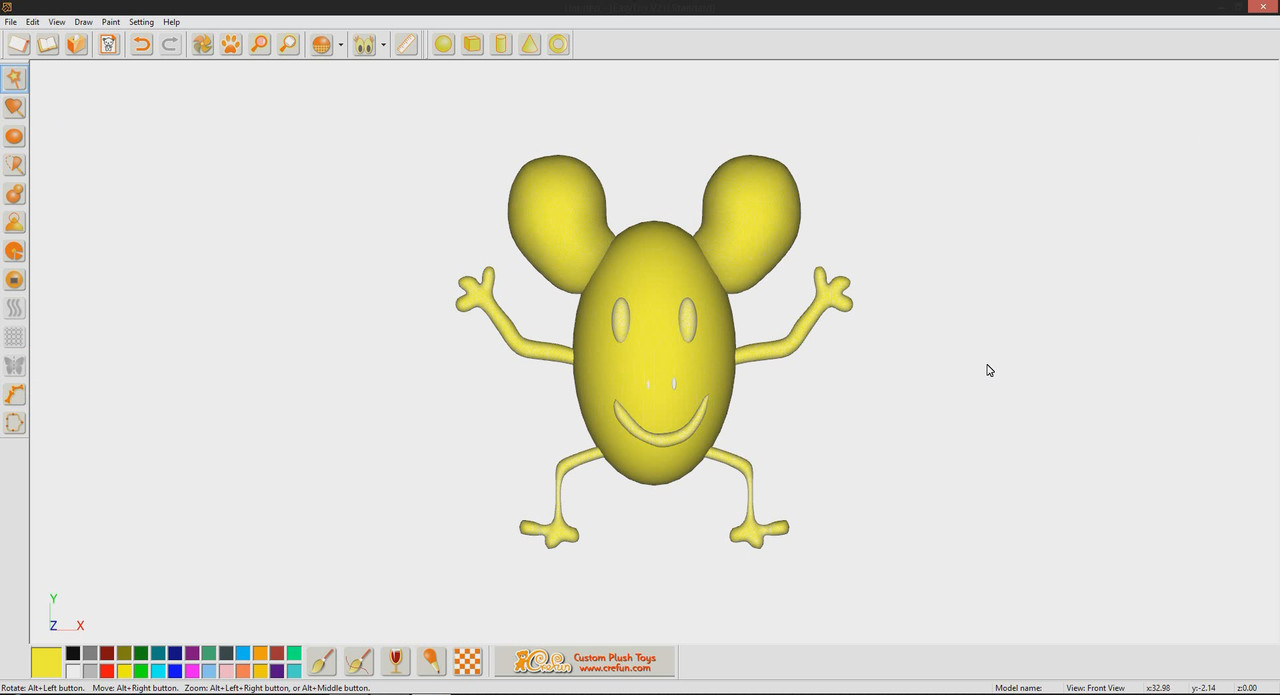Select the dotted loop selection tool
The width and height of the screenshot is (1280, 695).
[15, 423]
